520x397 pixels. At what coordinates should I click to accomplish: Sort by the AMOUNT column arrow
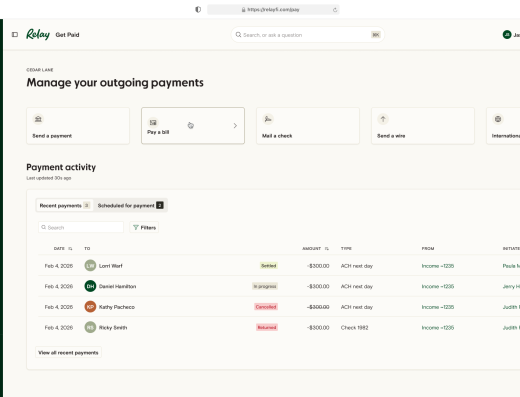click(x=327, y=249)
